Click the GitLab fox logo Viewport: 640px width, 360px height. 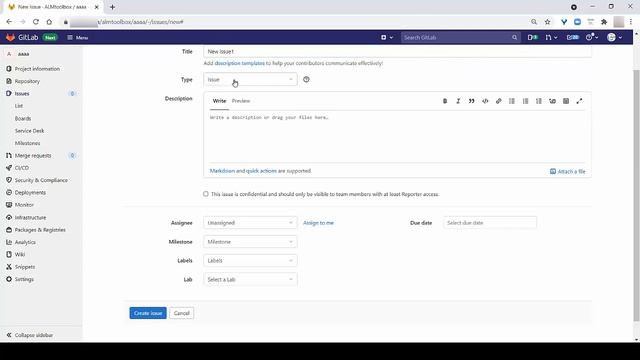[x=10, y=38]
